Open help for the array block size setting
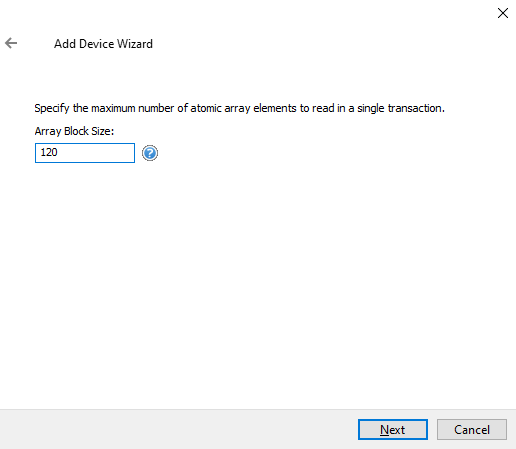The image size is (516, 449). pos(150,153)
